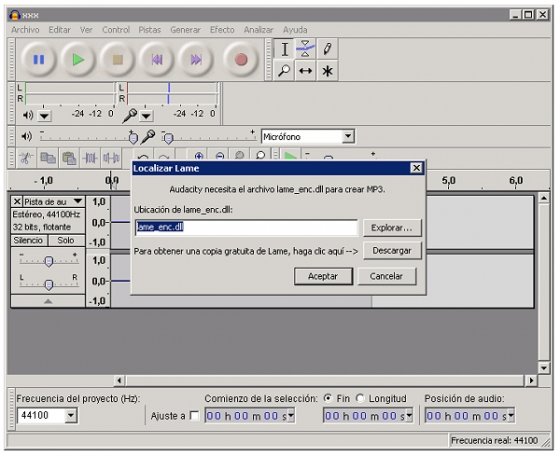The image size is (560, 456).
Task: Skip to end with the fast-forward button
Action: point(196,60)
